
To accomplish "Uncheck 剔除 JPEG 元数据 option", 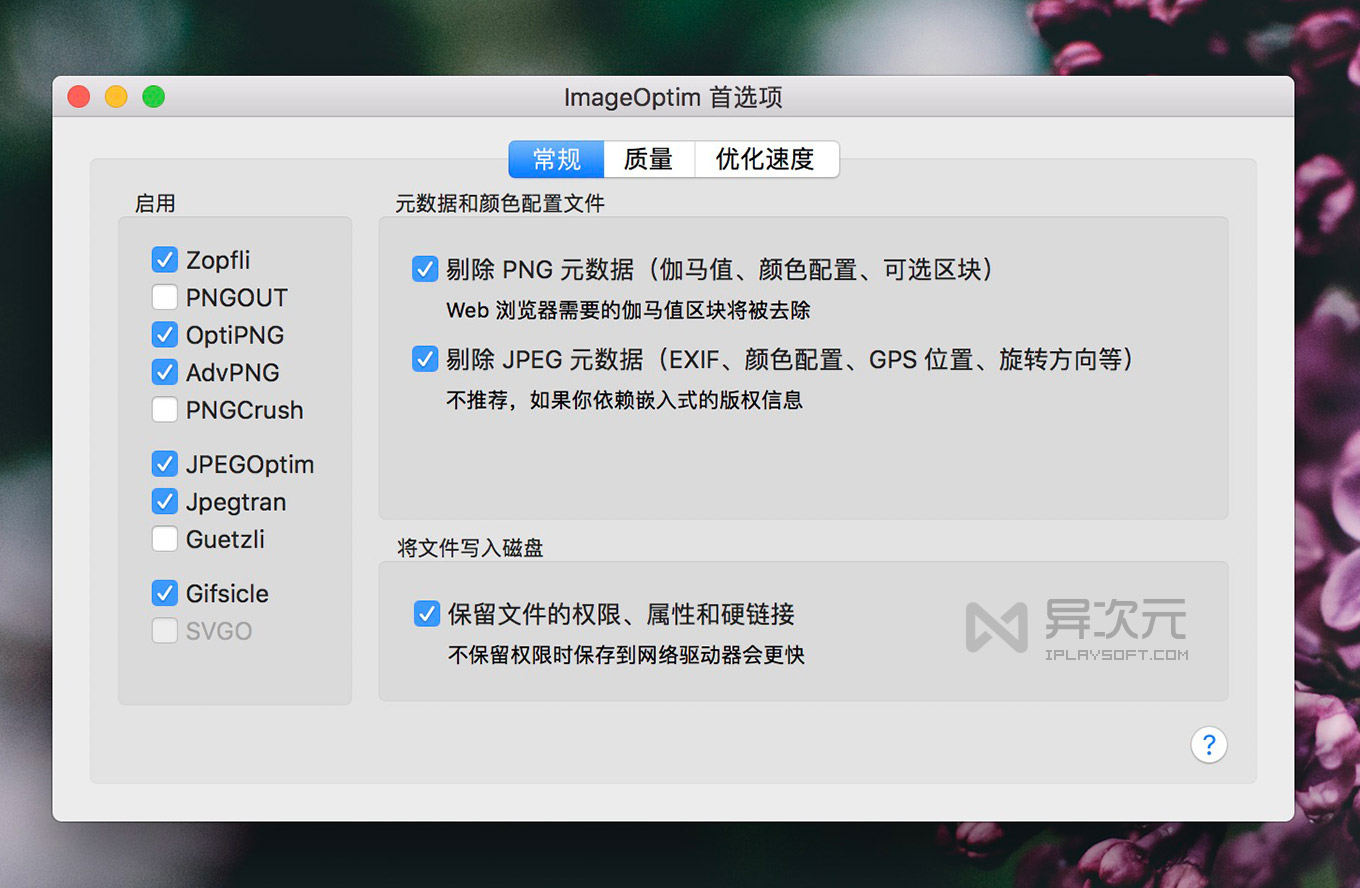I will click(425, 359).
